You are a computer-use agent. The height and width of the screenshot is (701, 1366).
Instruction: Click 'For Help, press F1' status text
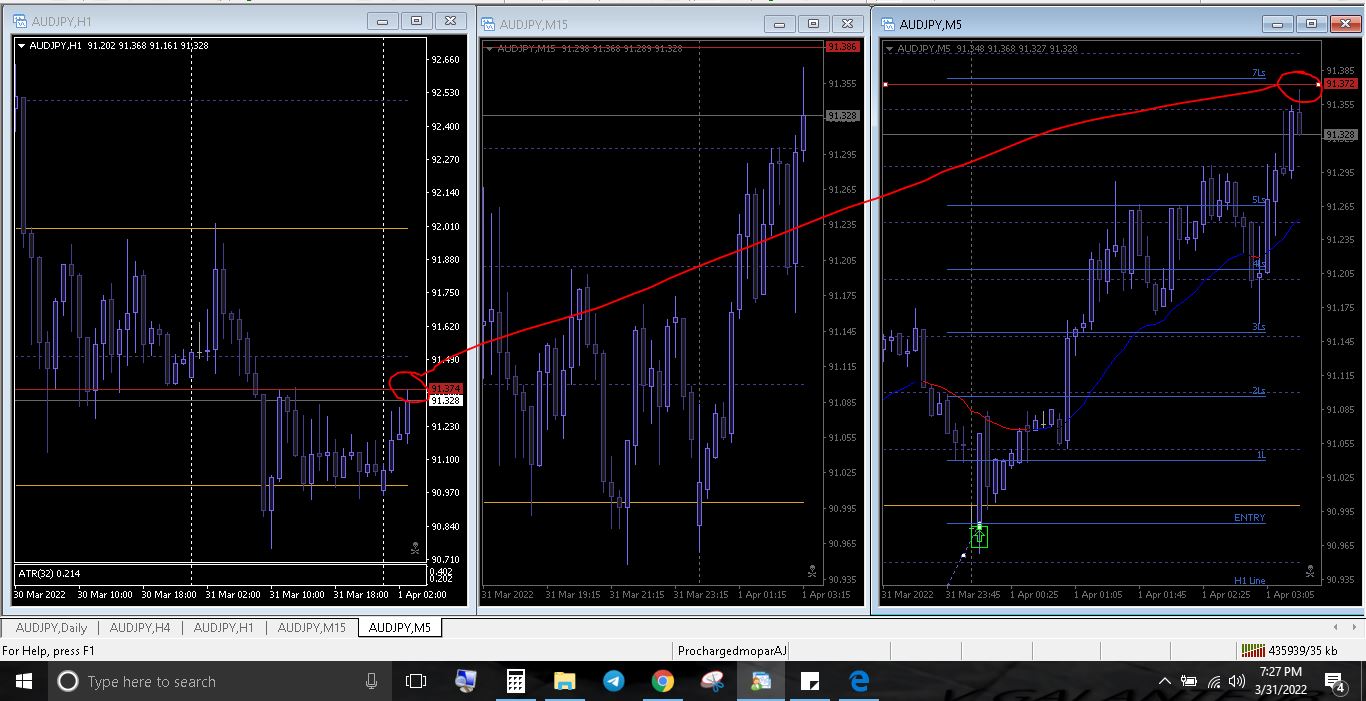pyautogui.click(x=49, y=651)
